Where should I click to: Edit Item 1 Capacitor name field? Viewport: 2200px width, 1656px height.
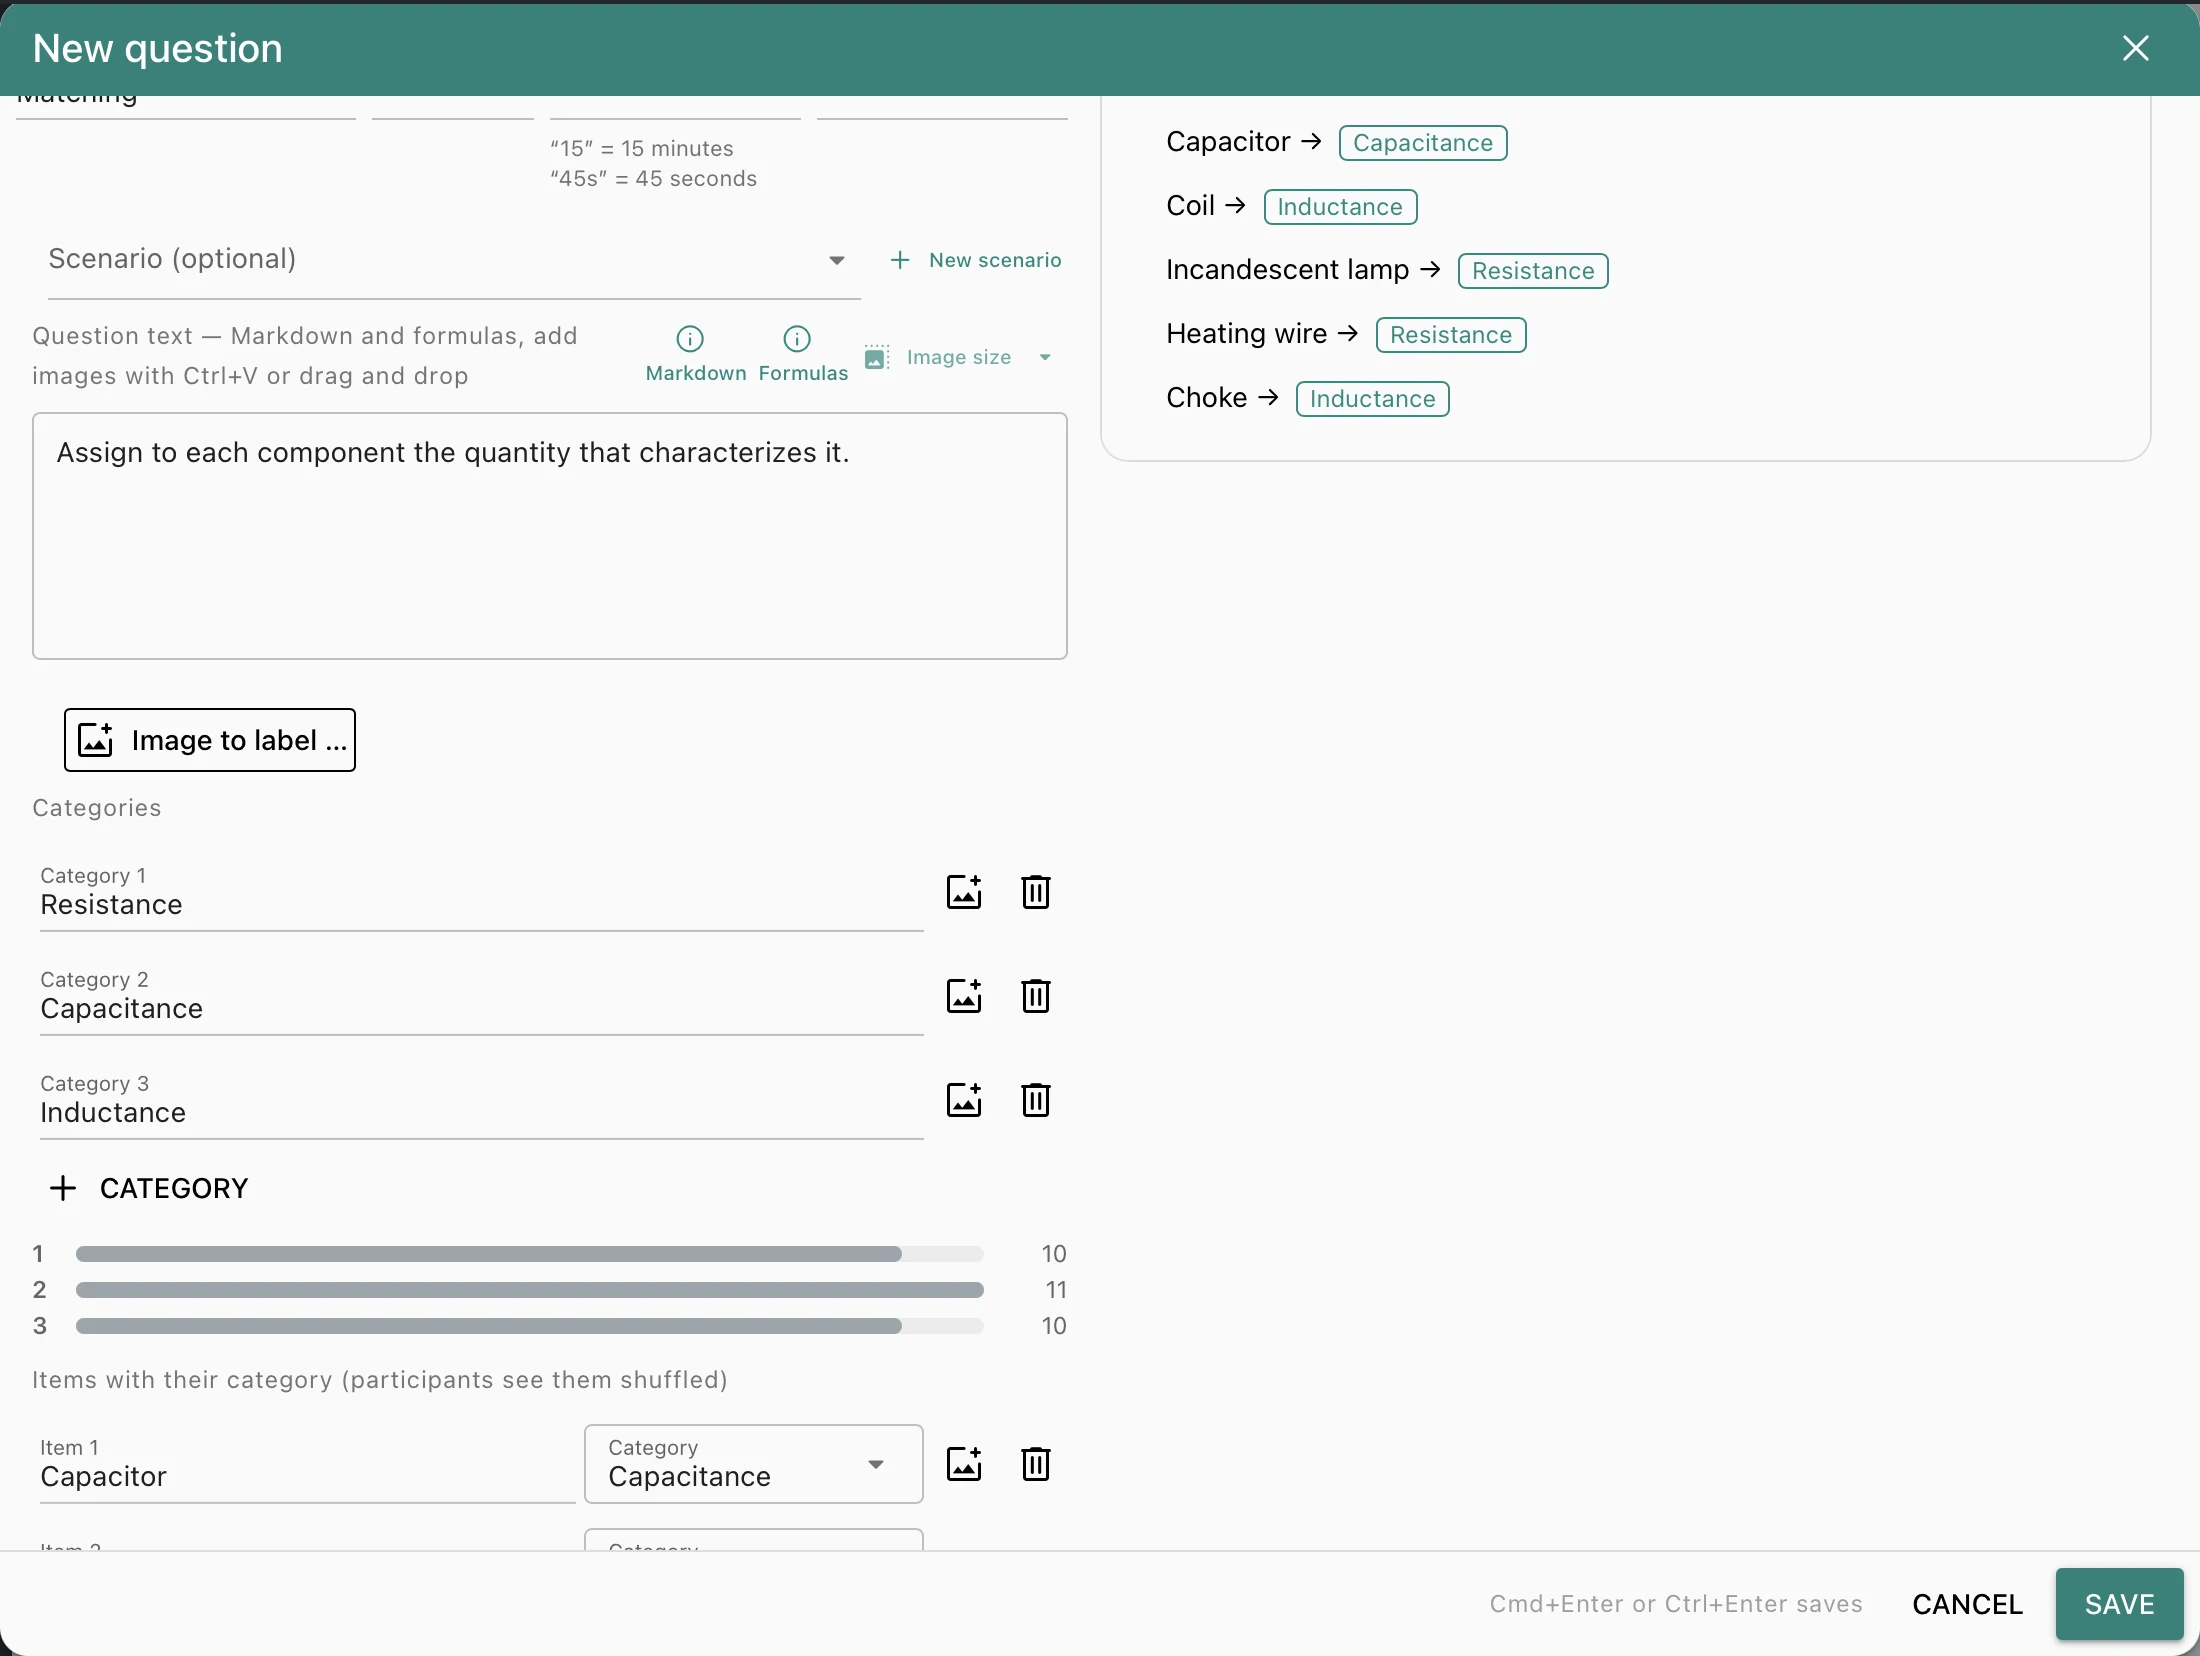point(307,1466)
